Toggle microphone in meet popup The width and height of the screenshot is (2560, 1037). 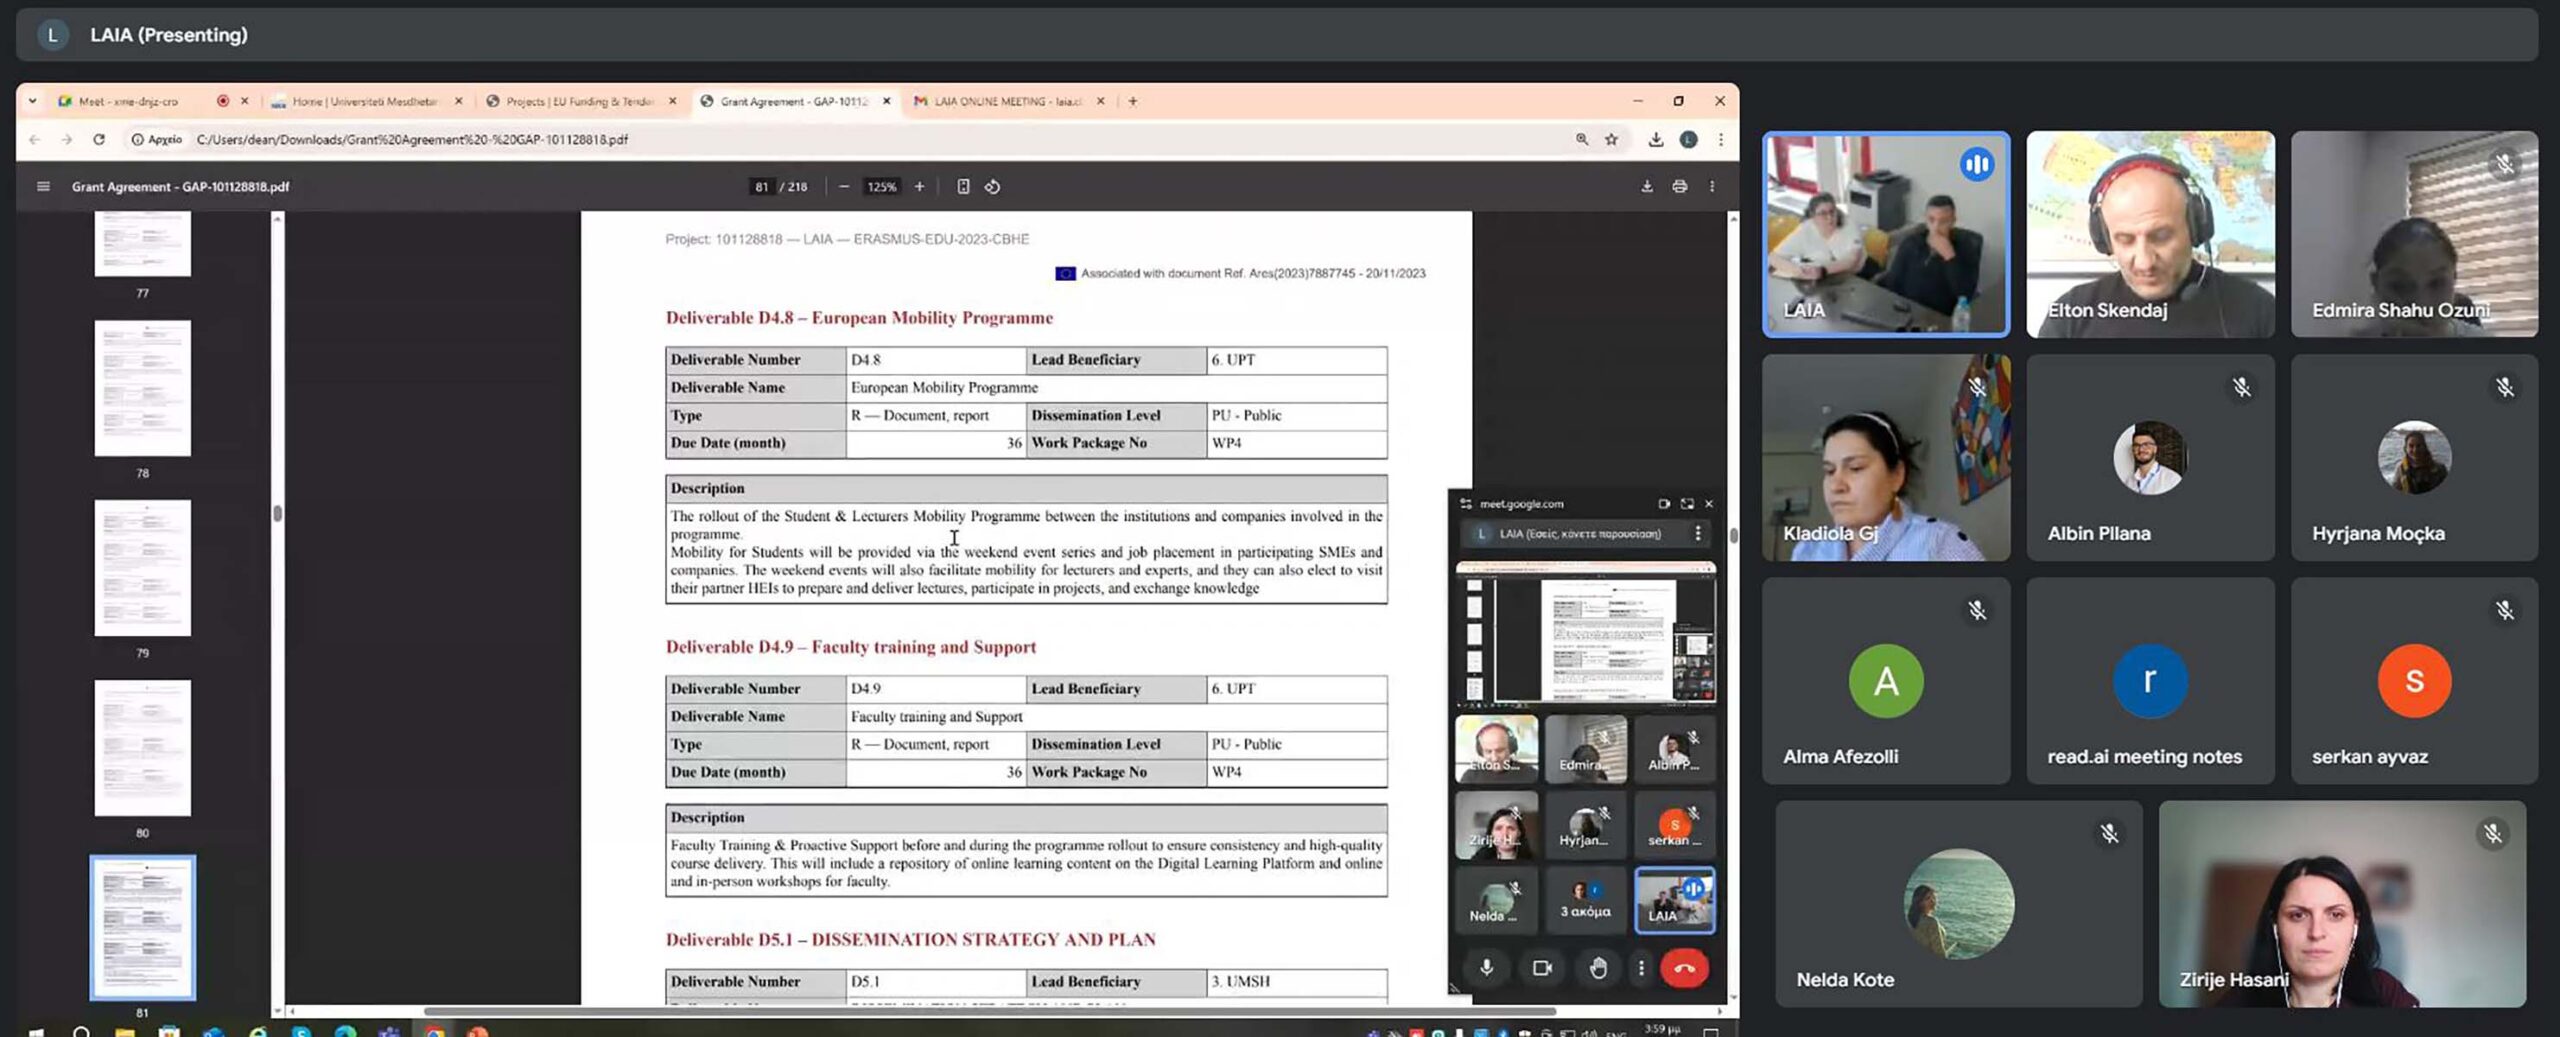click(x=1487, y=968)
